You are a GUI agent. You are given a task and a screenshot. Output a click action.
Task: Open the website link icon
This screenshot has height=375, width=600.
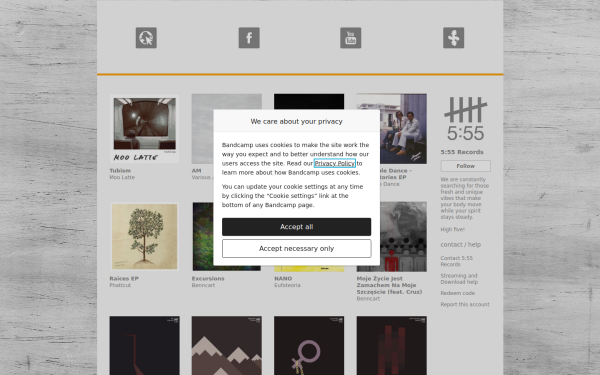146,38
